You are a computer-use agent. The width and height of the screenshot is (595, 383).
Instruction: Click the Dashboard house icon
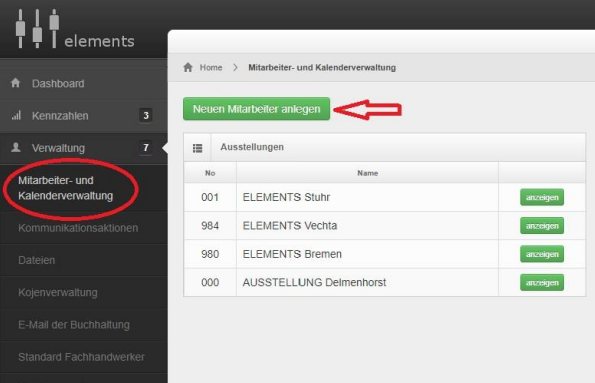pos(16,83)
